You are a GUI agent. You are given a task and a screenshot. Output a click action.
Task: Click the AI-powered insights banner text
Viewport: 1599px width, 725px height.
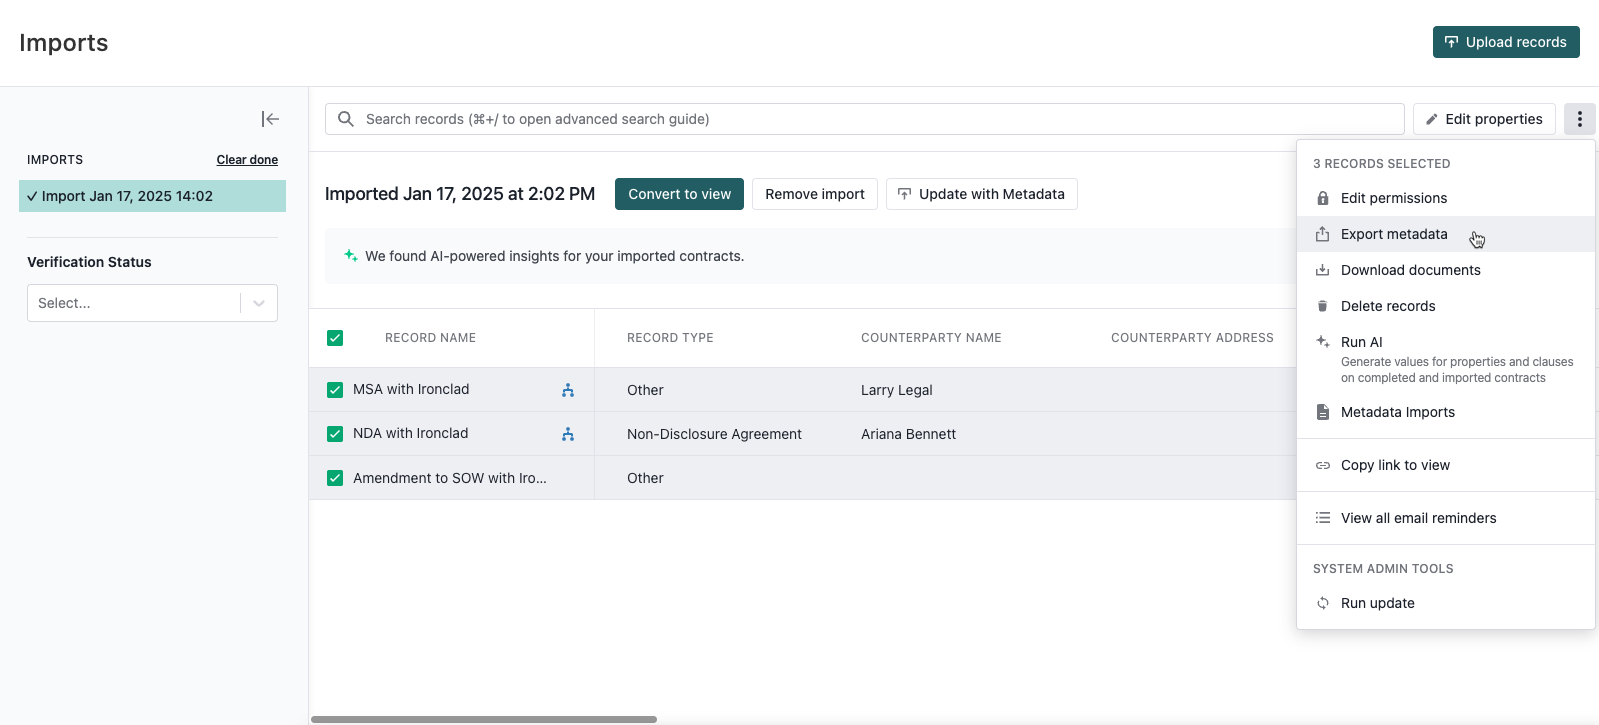tap(554, 256)
